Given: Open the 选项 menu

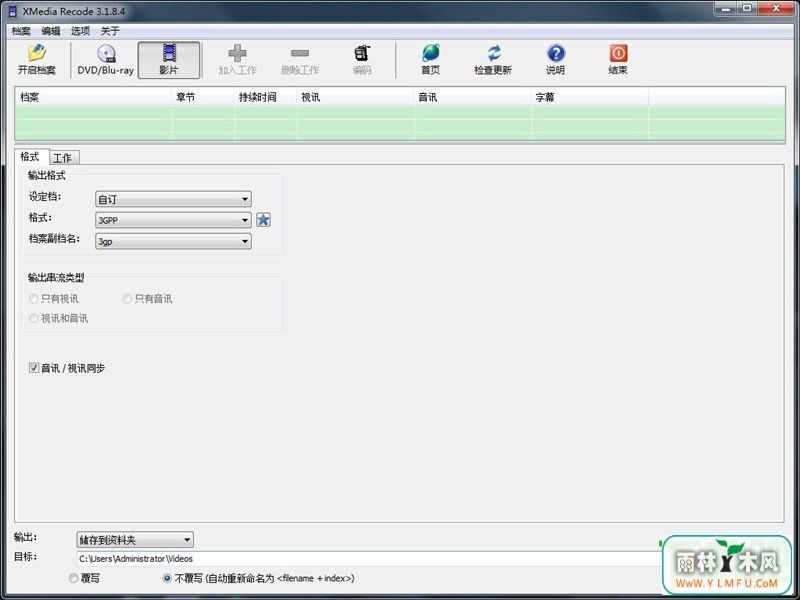Looking at the screenshot, I should (x=80, y=31).
